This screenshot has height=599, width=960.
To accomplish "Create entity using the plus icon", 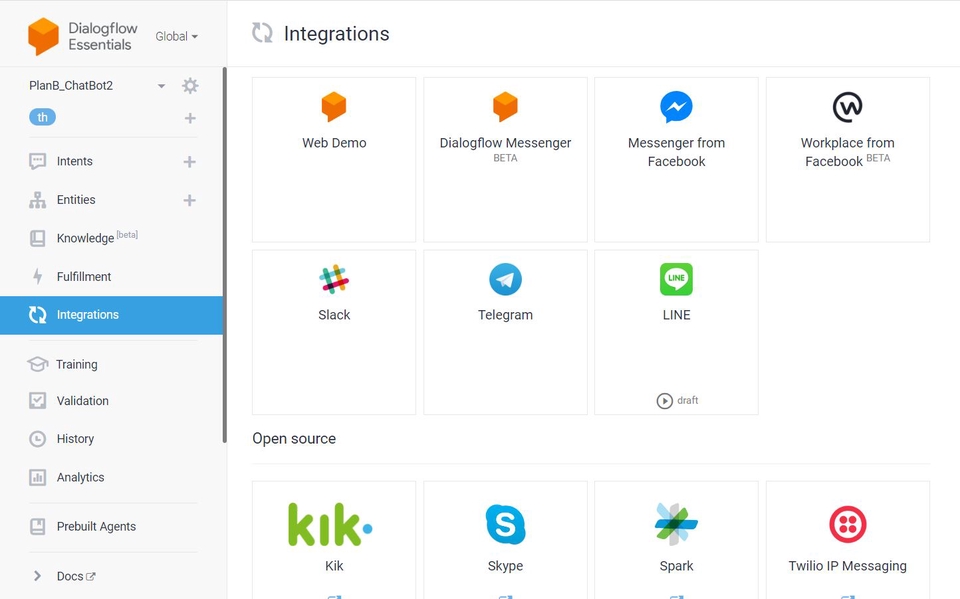I will tap(189, 200).
